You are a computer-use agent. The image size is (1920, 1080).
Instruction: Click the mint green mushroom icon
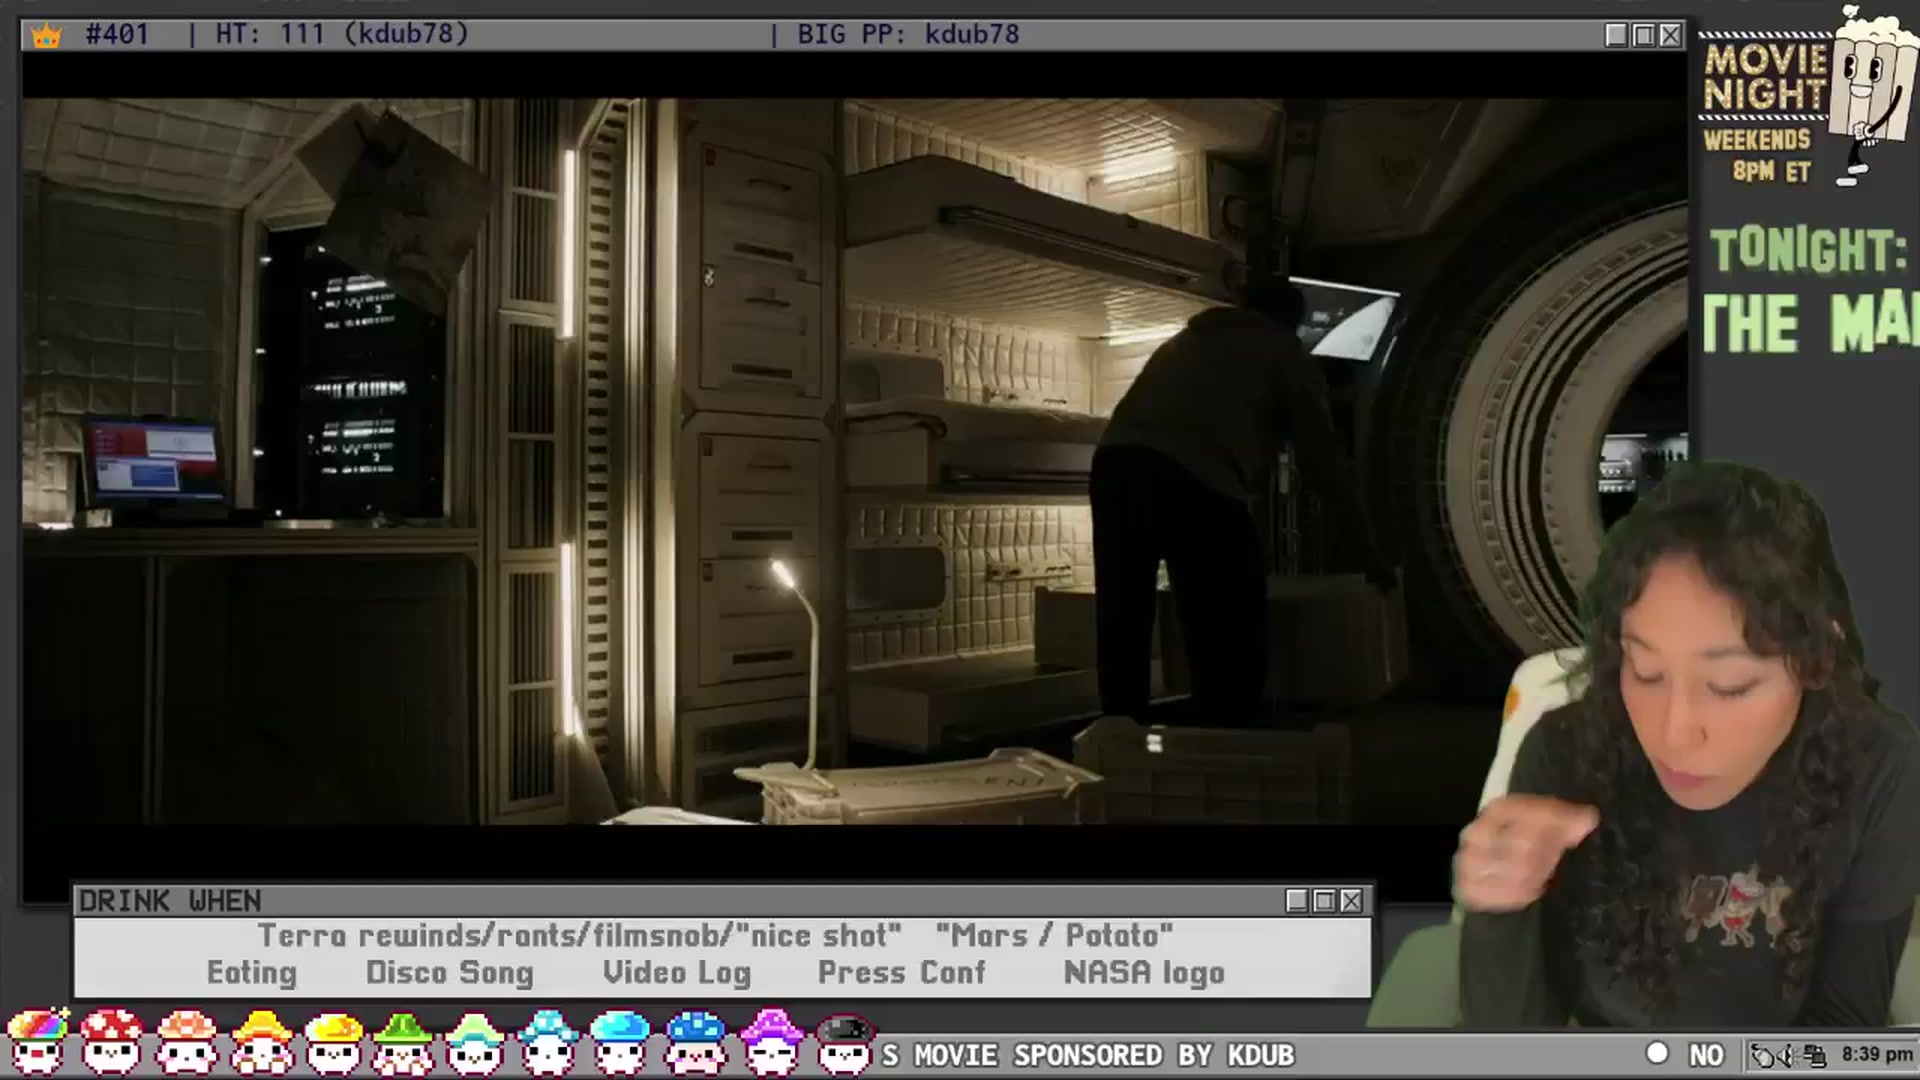pyautogui.click(x=474, y=1042)
